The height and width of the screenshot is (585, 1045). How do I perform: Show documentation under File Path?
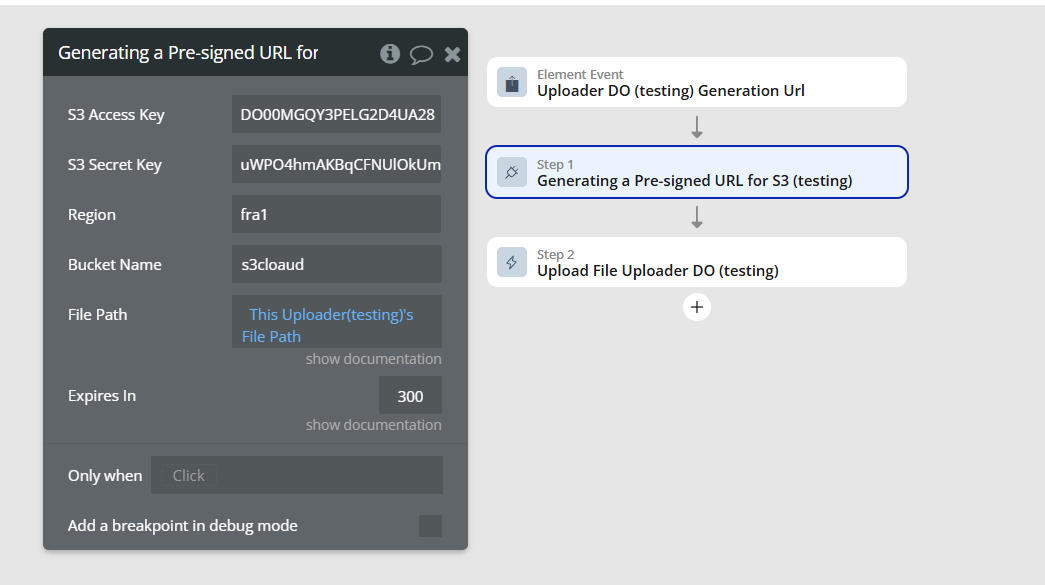(373, 359)
